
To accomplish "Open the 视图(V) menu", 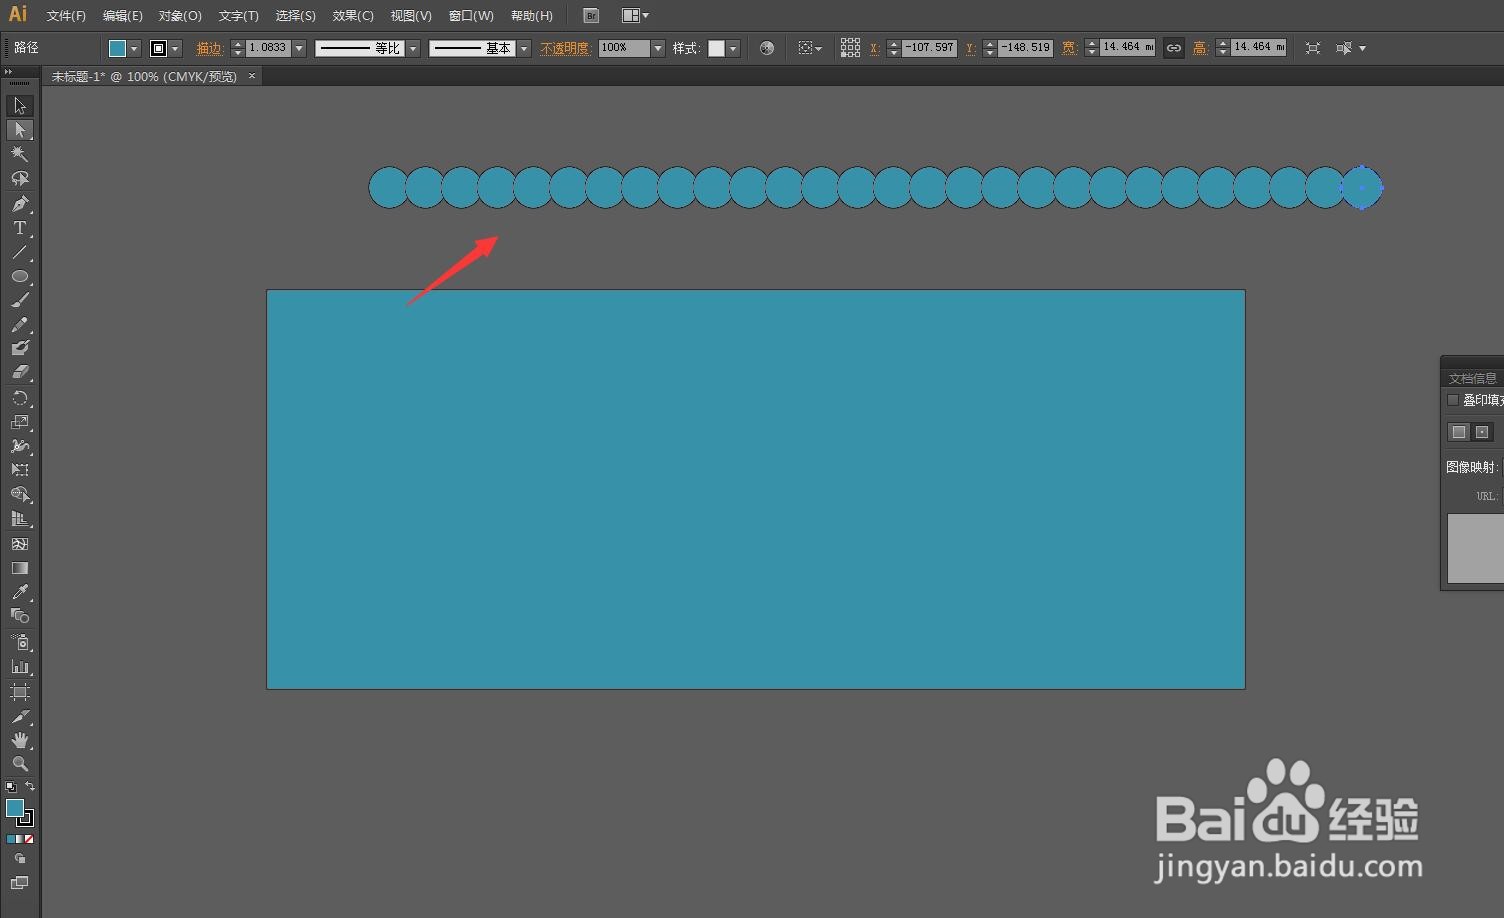I will tap(411, 16).
